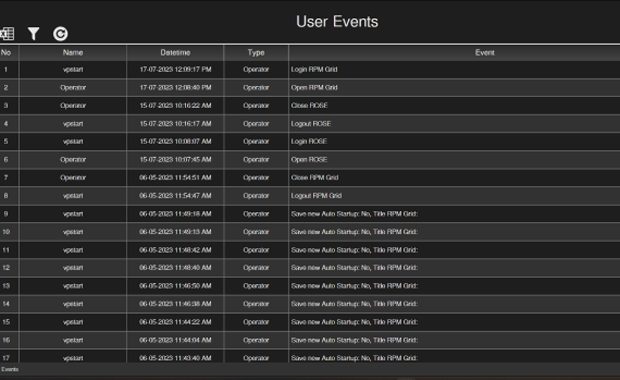Click the Operator name in row 7
Image resolution: width=620 pixels, height=380 pixels.
click(x=73, y=178)
